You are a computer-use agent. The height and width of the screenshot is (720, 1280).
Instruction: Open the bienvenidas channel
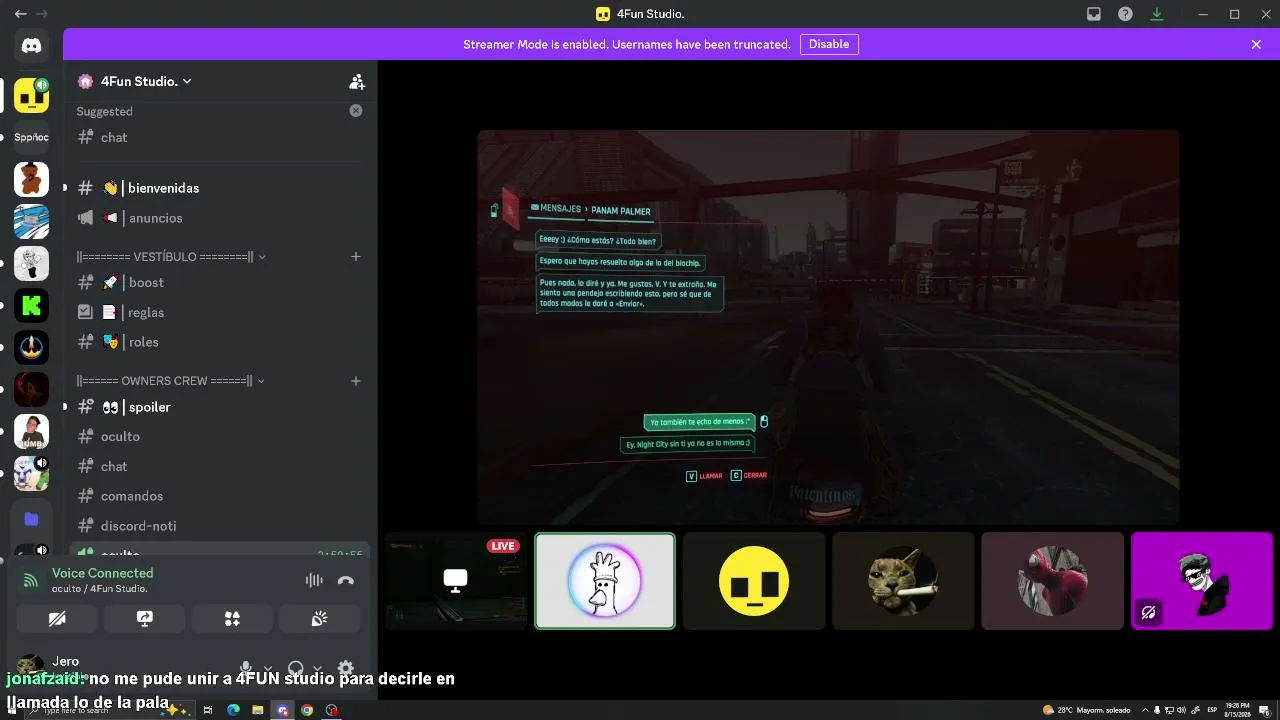219,188
